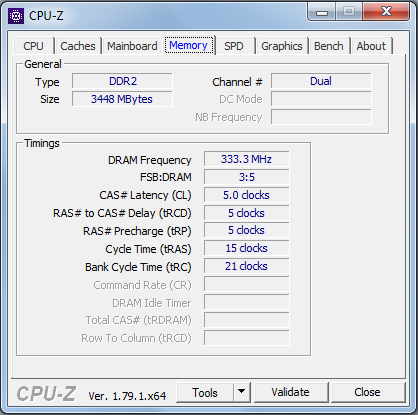The image size is (418, 415).
Task: Click the 21 clocks tRC value
Action: coord(246,266)
